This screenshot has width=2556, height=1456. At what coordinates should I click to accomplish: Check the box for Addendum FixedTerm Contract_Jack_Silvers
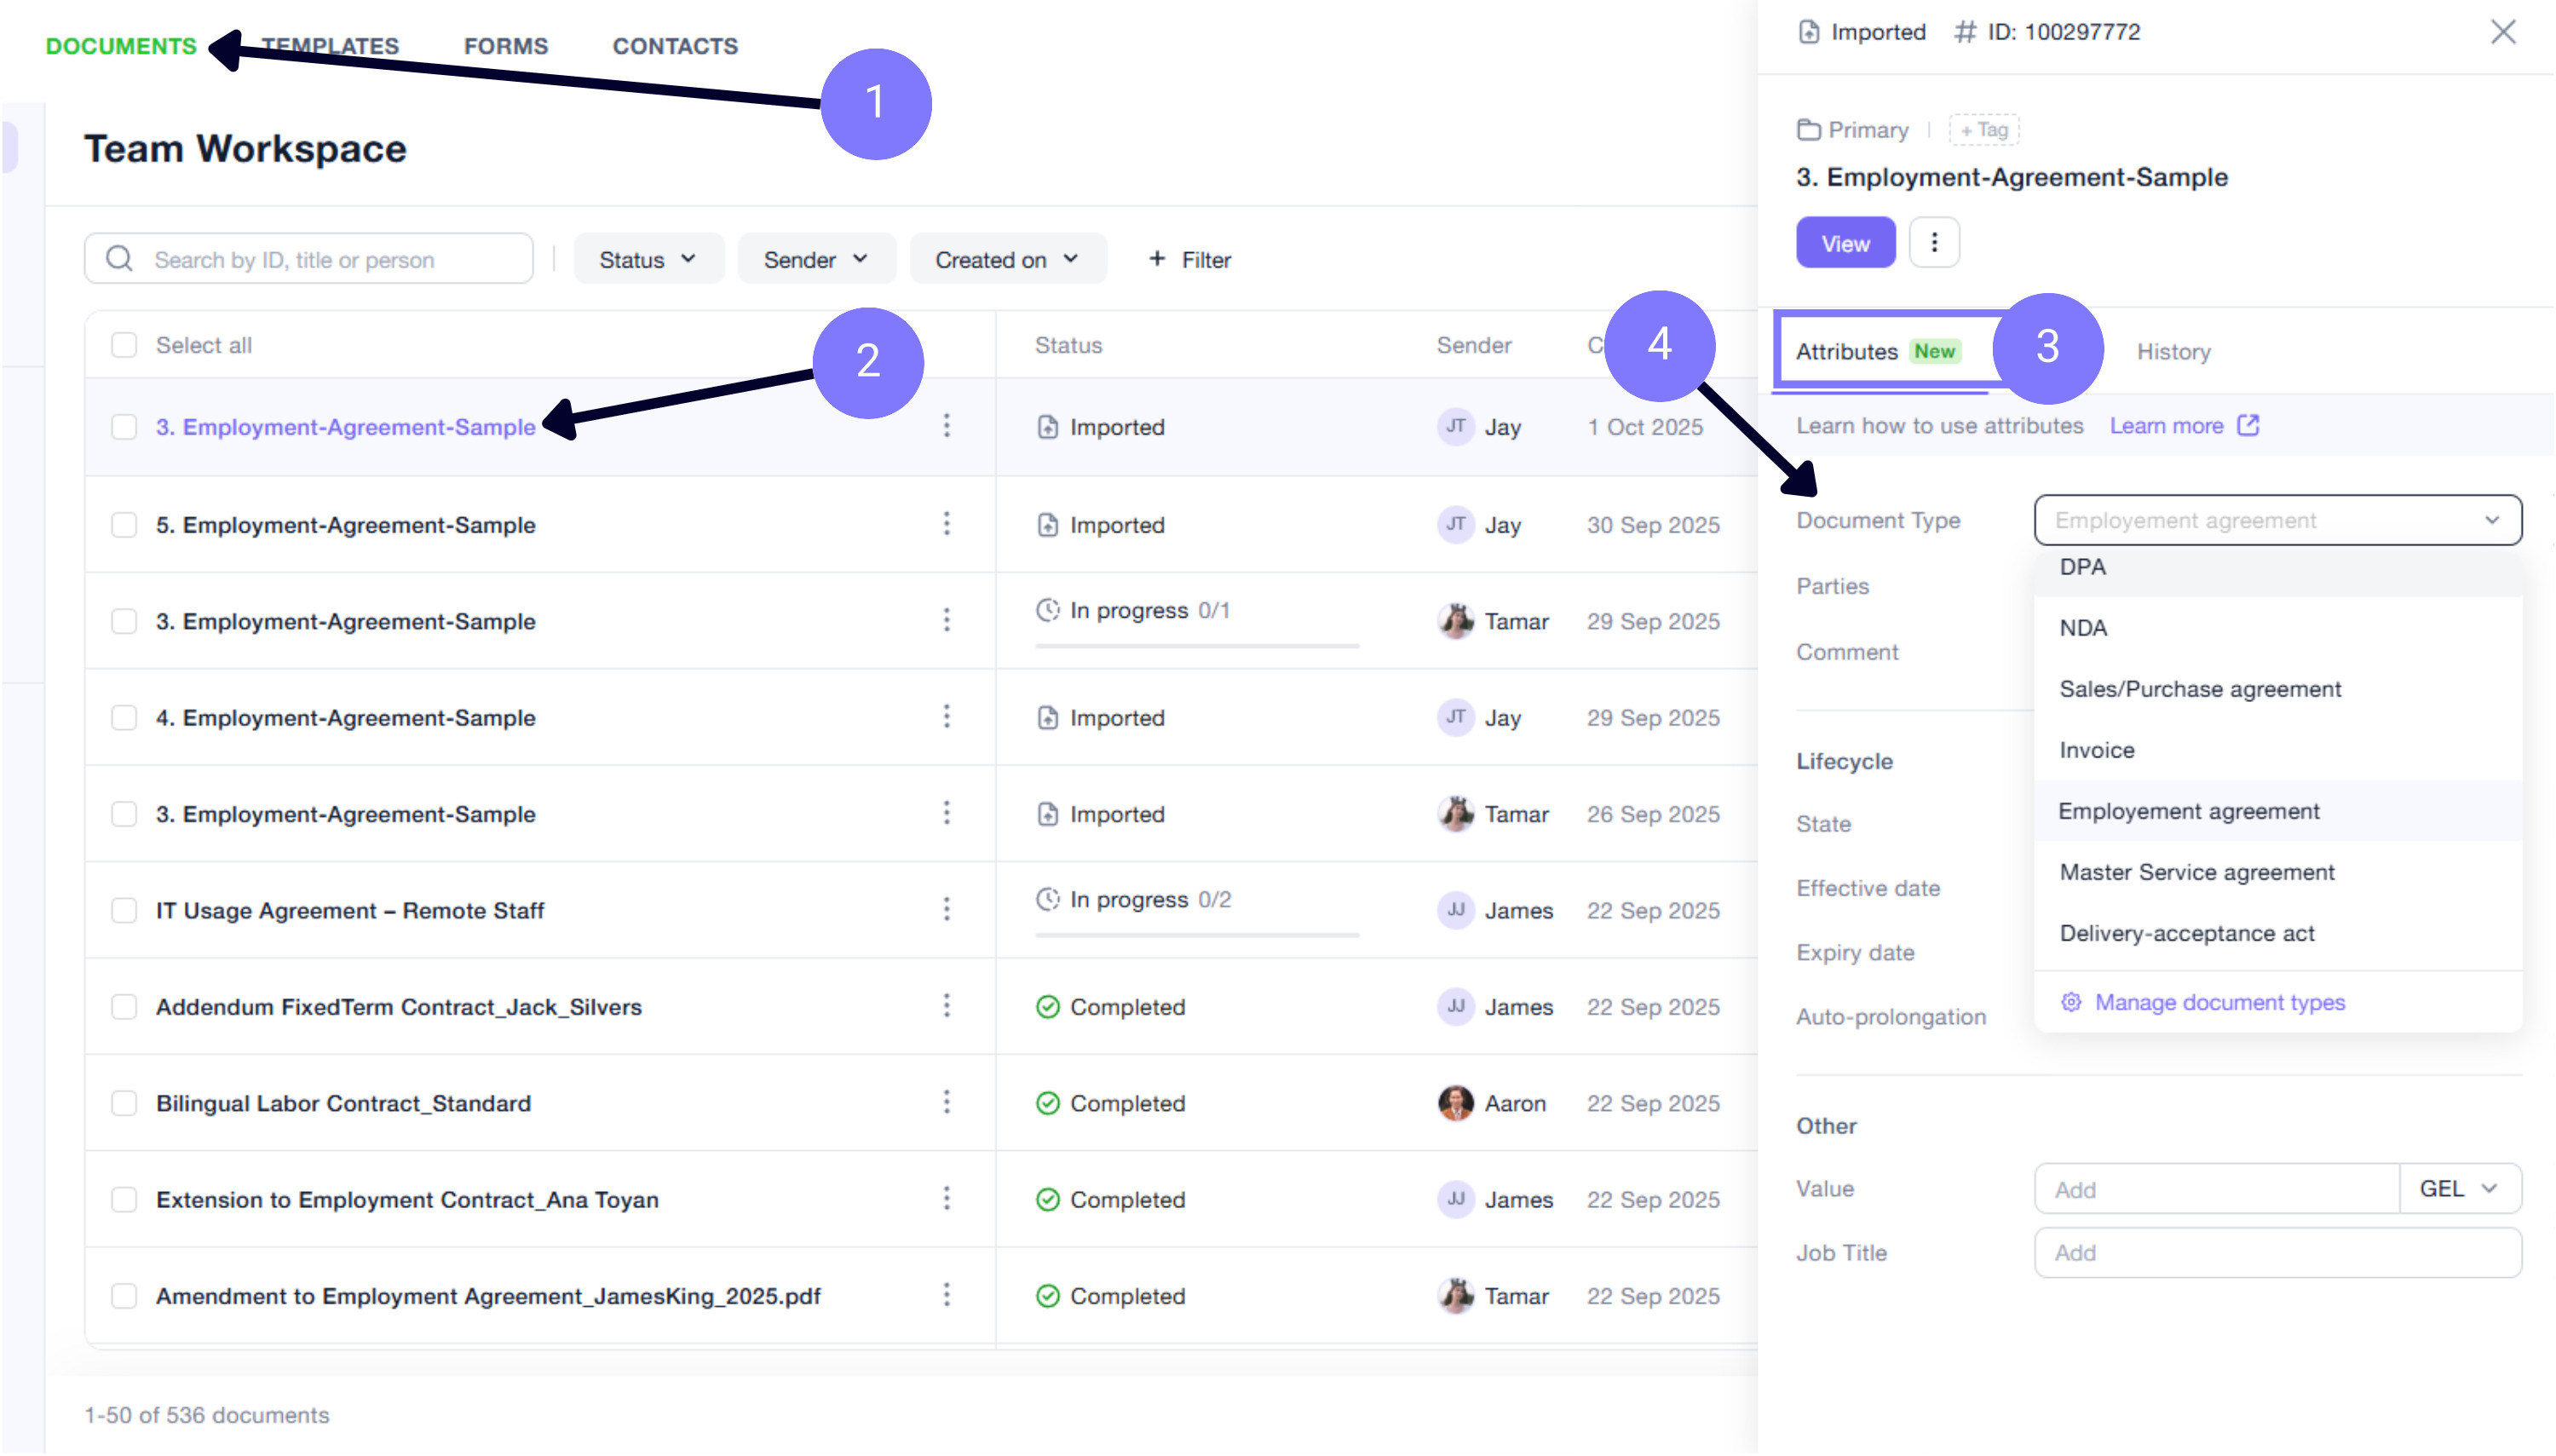click(x=124, y=1006)
